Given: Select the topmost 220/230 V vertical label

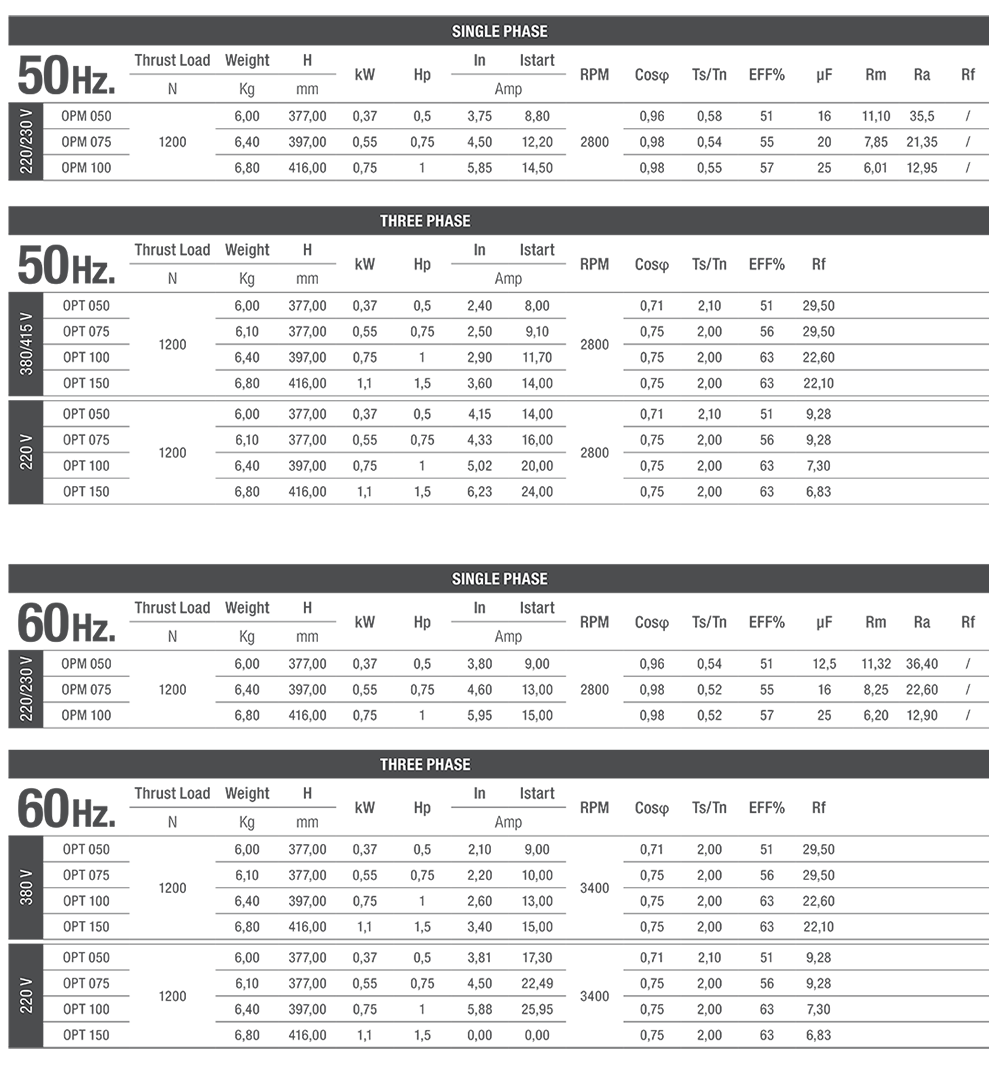Looking at the screenshot, I should click(27, 141).
